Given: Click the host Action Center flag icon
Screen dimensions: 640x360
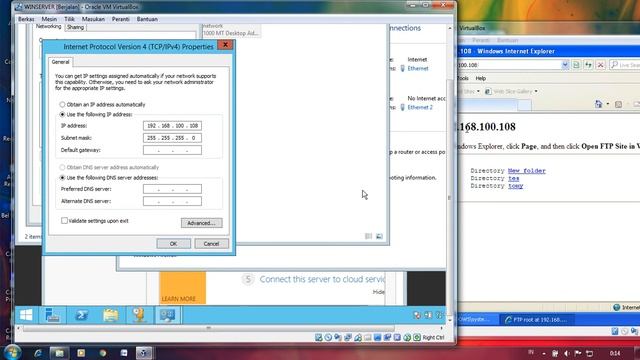Looking at the screenshot, I should coord(578,353).
